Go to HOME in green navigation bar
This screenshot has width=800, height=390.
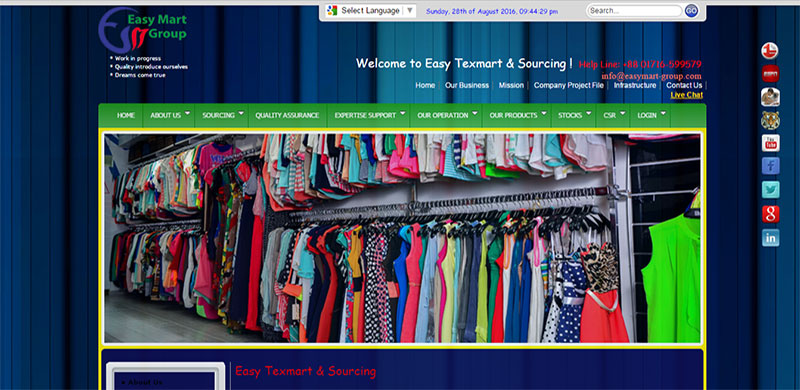point(126,115)
